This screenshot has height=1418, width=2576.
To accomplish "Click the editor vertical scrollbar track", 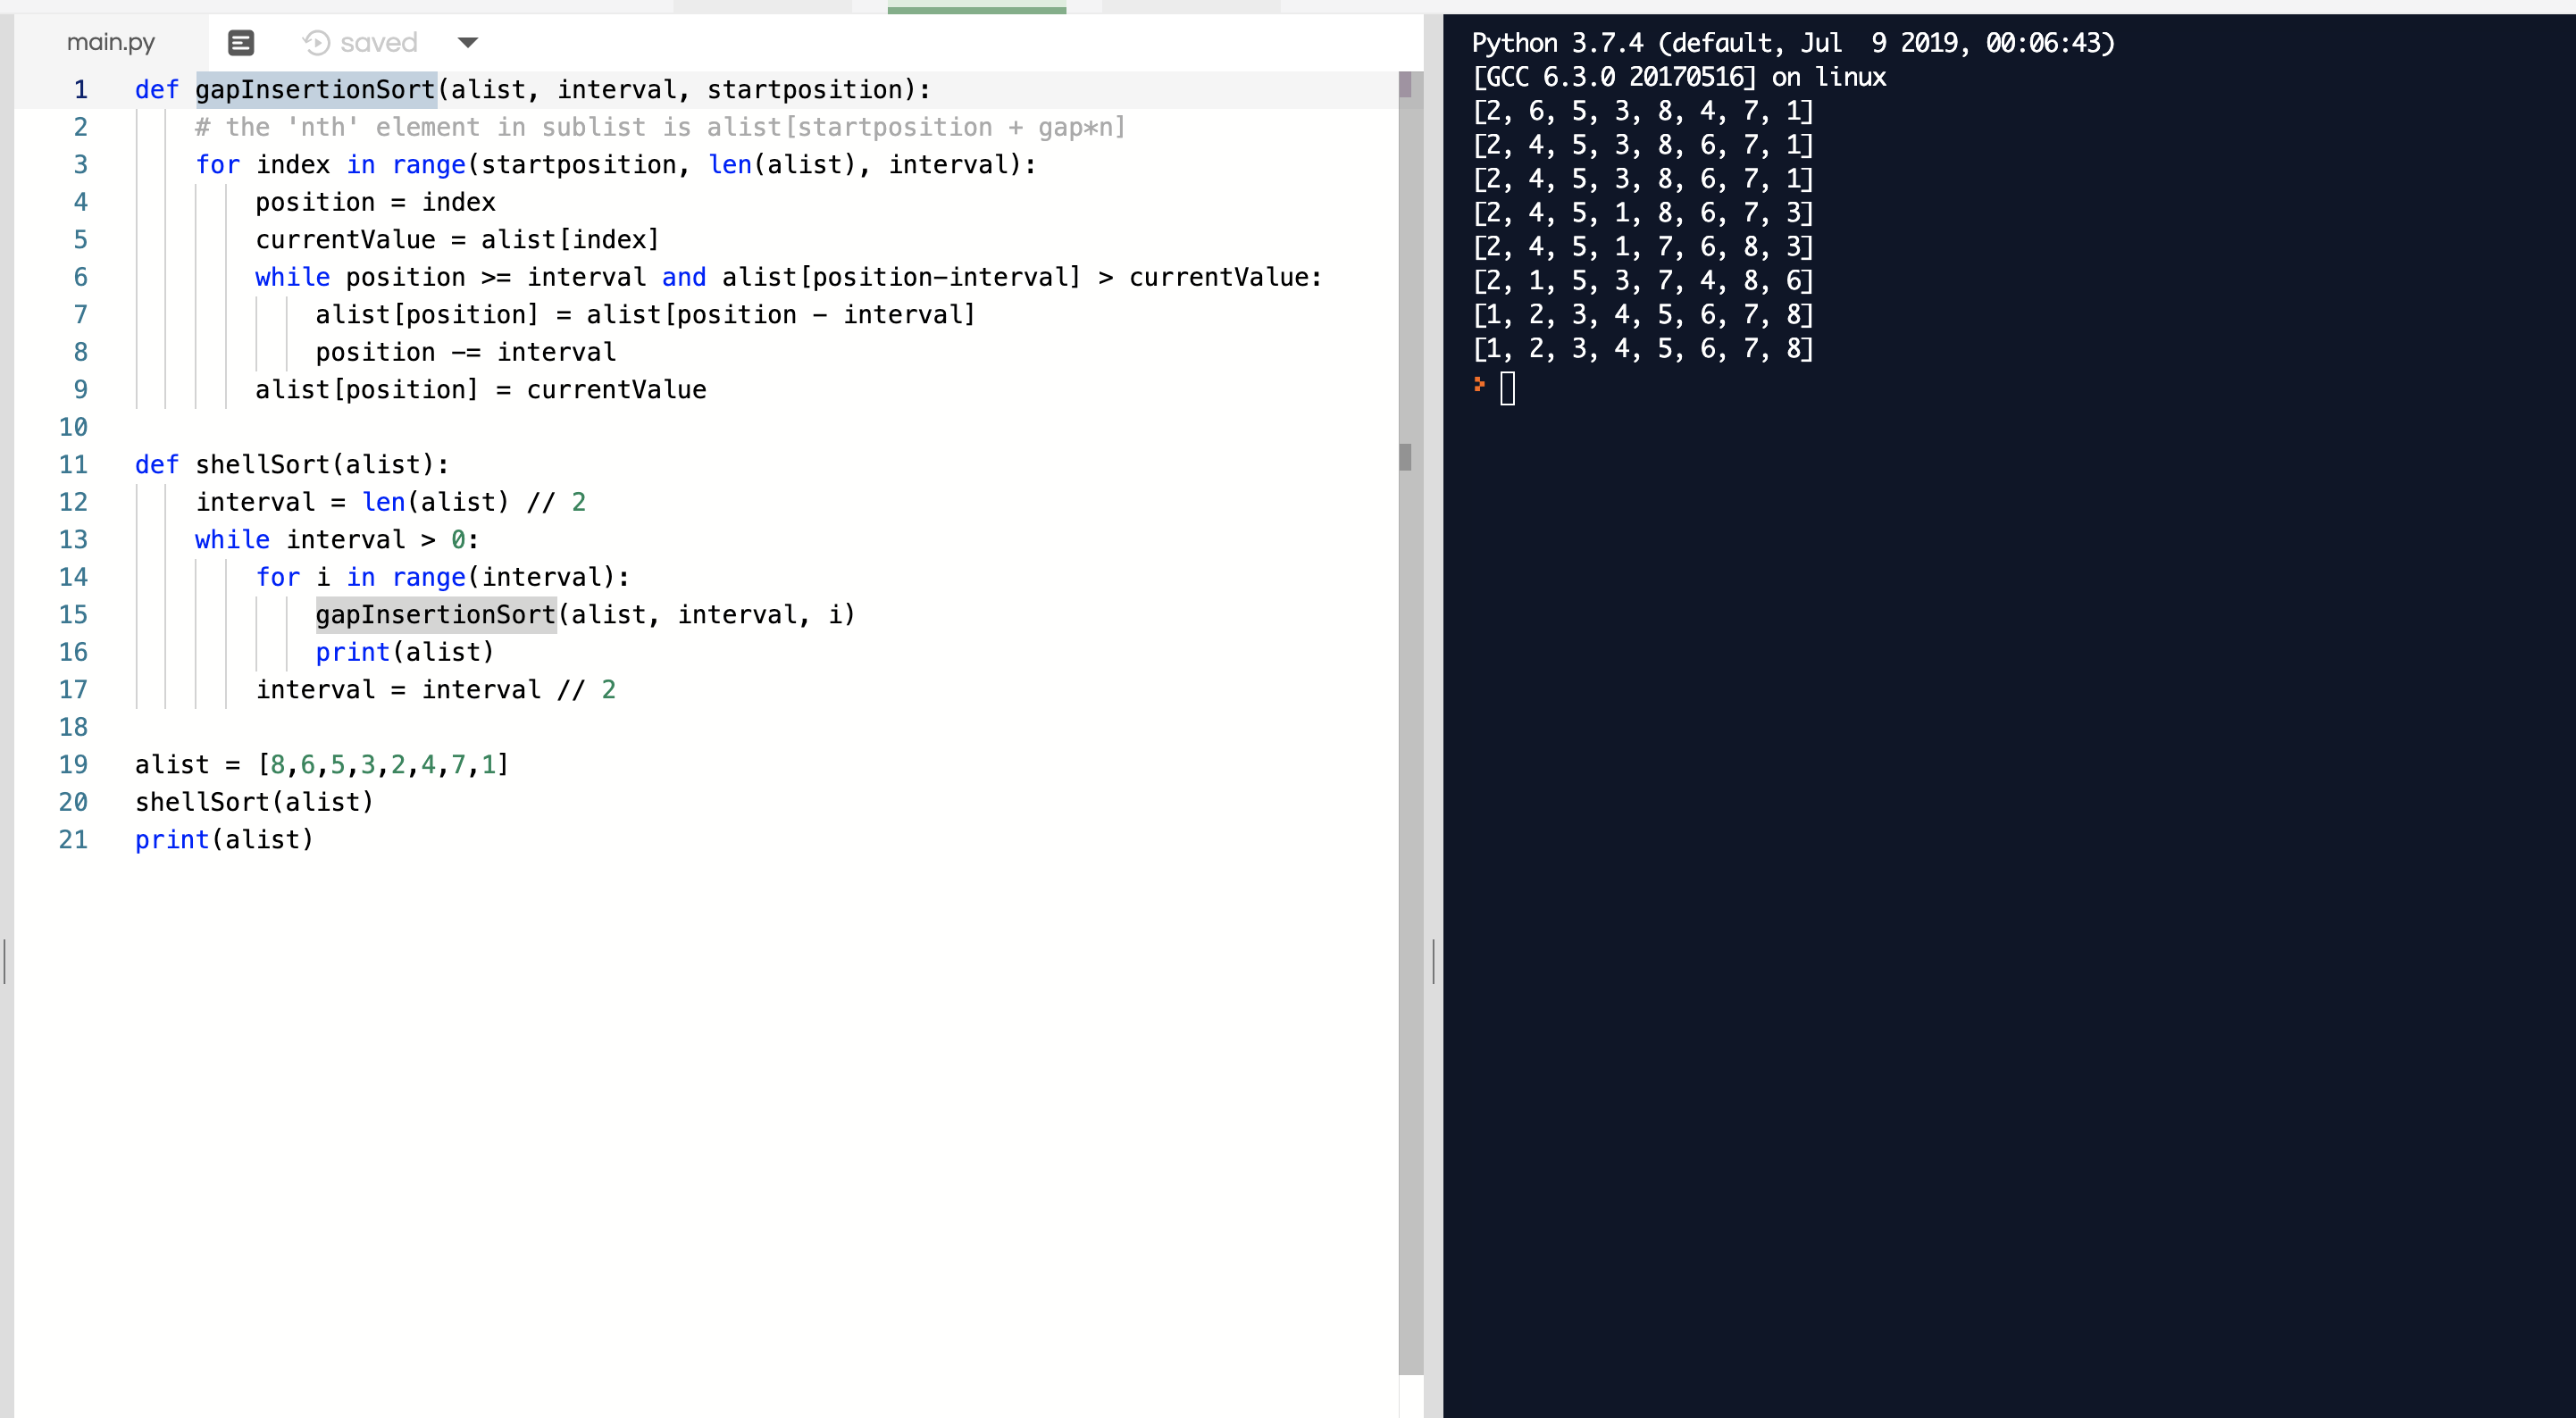I will pos(1410,900).
